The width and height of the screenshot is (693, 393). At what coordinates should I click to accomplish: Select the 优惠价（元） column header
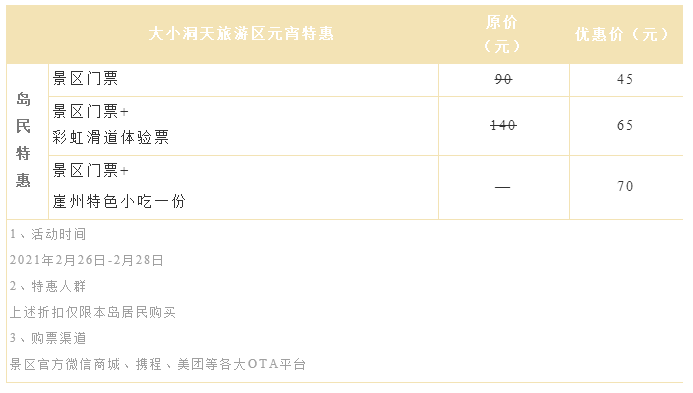point(623,34)
